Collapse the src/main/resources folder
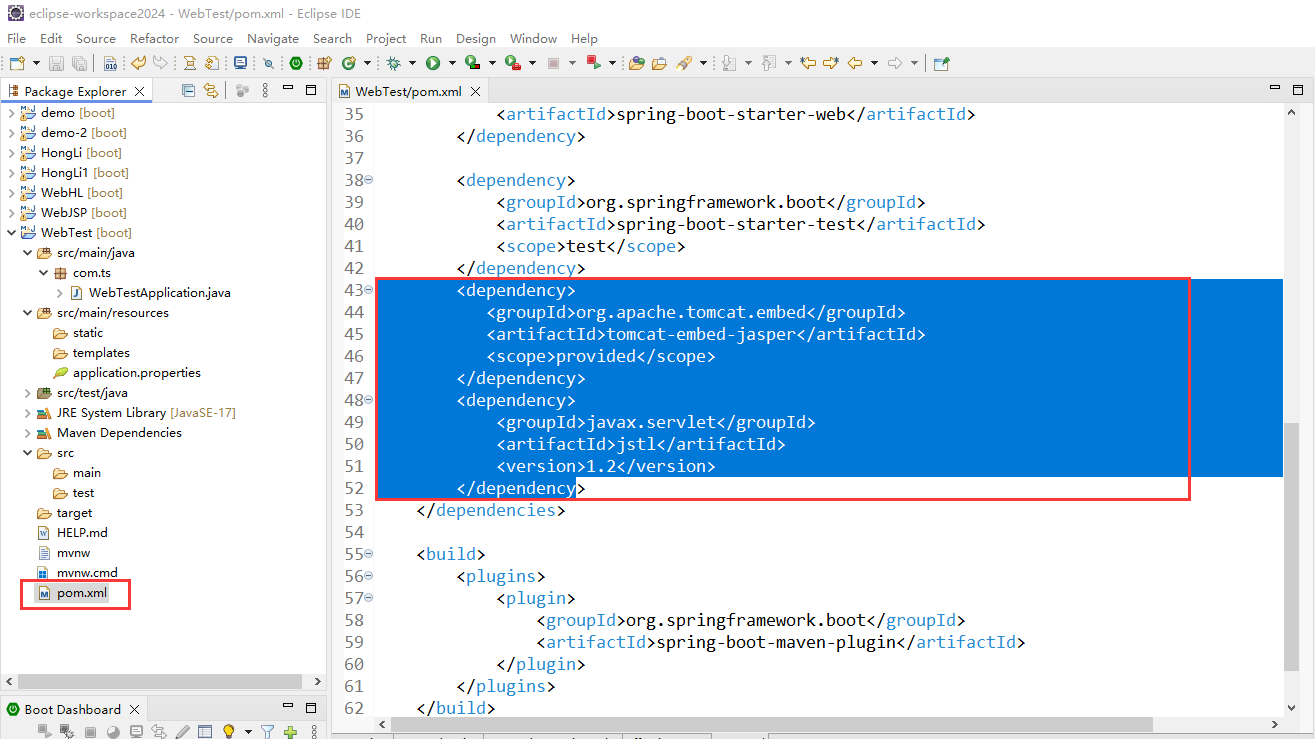This screenshot has height=739, width=1315. [28, 312]
